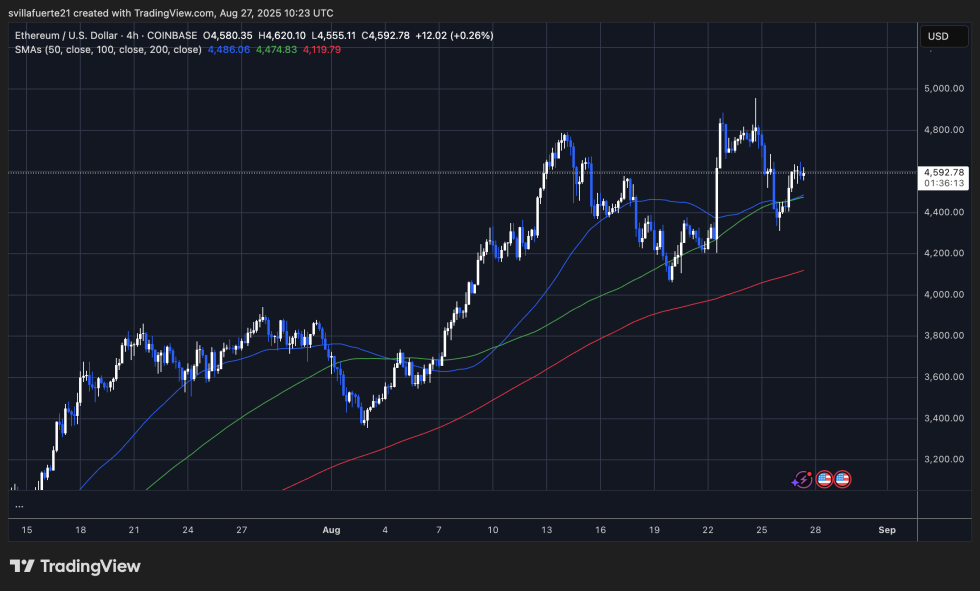This screenshot has width=980, height=591.
Task: Click the TradingView logo
Action: pos(75,565)
